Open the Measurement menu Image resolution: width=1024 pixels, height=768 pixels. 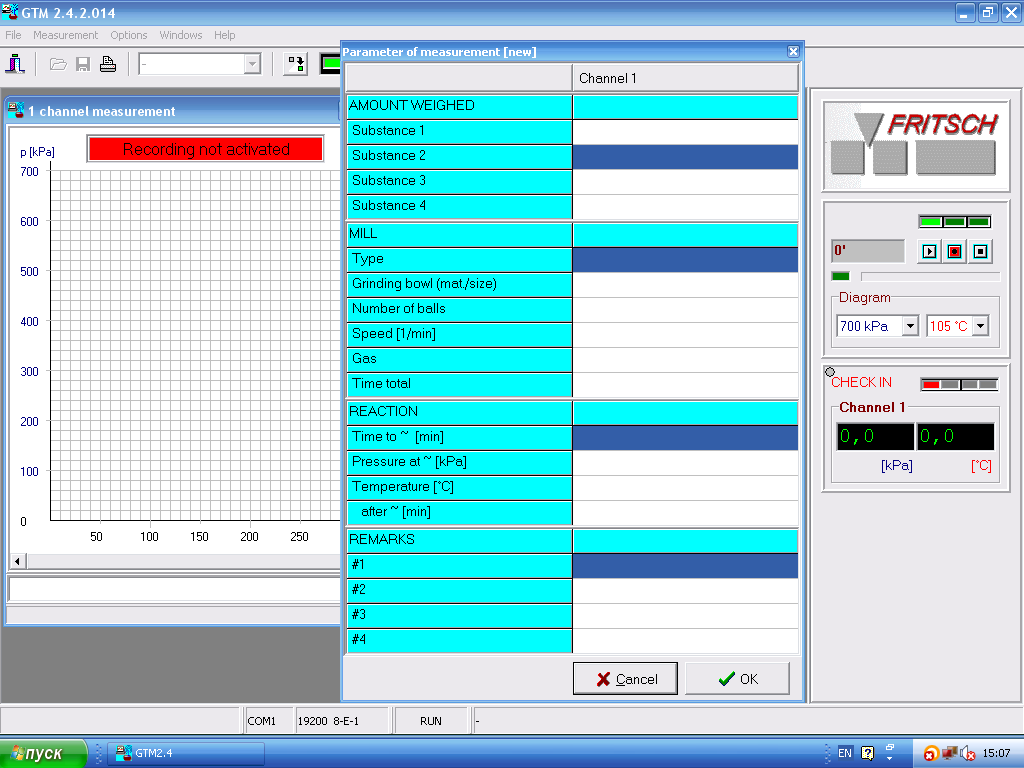pos(65,35)
